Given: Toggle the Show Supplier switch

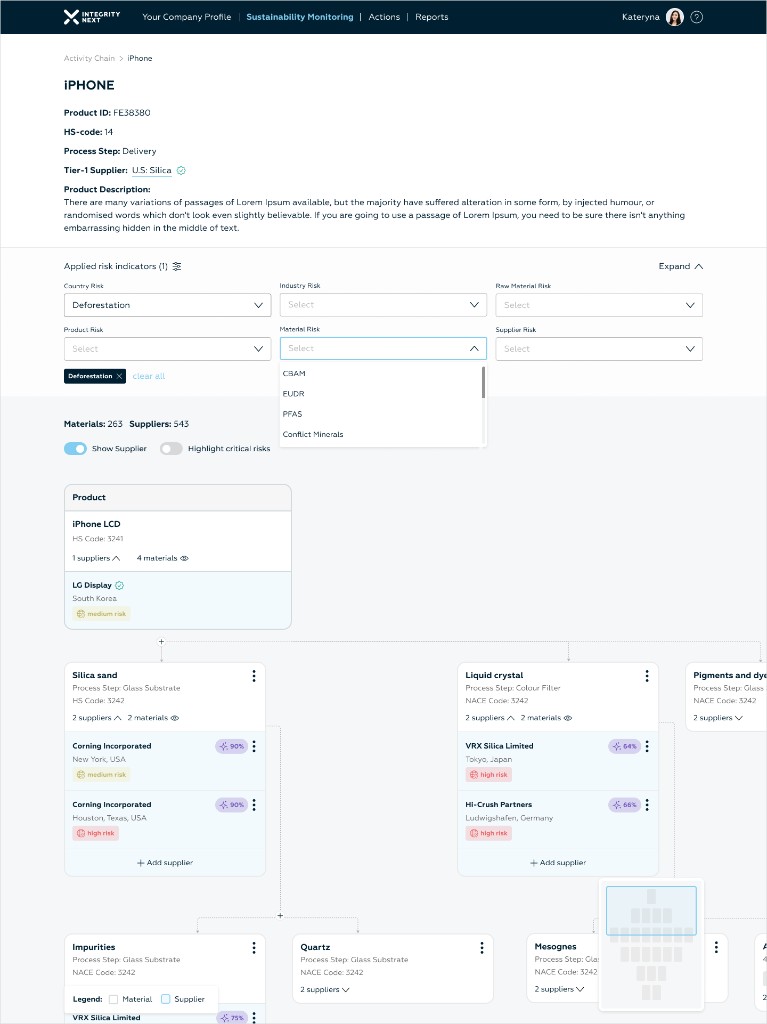Looking at the screenshot, I should (75, 449).
